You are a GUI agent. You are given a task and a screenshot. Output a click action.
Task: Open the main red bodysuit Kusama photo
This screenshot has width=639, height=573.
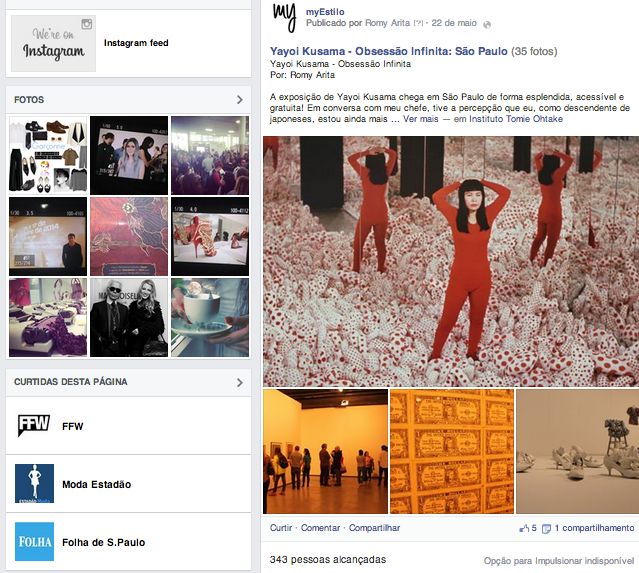(451, 261)
